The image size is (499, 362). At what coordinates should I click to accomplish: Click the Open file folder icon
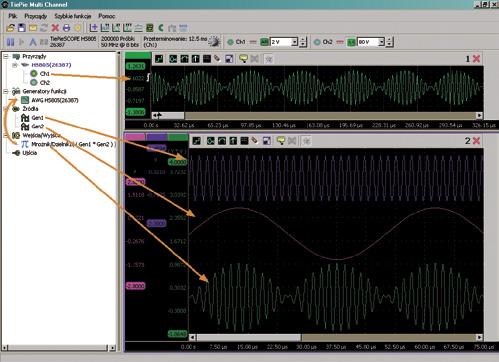tap(10, 28)
